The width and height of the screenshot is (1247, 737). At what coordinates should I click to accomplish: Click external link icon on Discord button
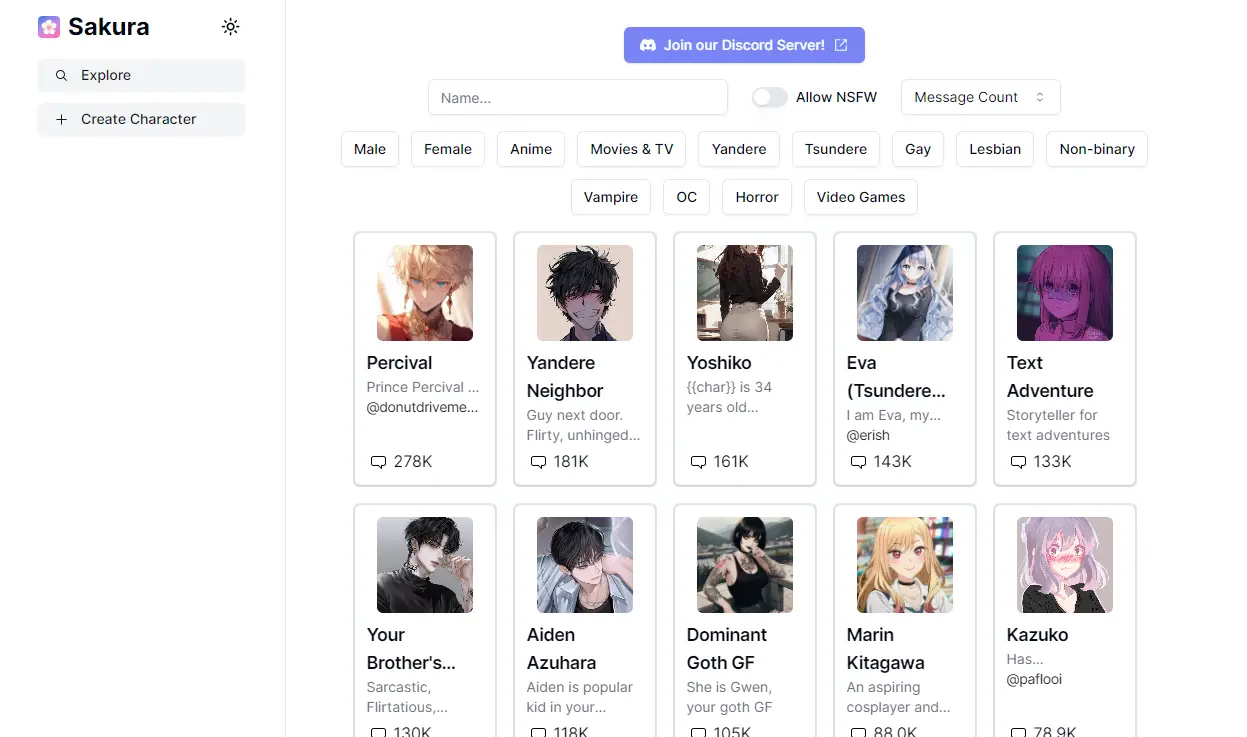841,45
